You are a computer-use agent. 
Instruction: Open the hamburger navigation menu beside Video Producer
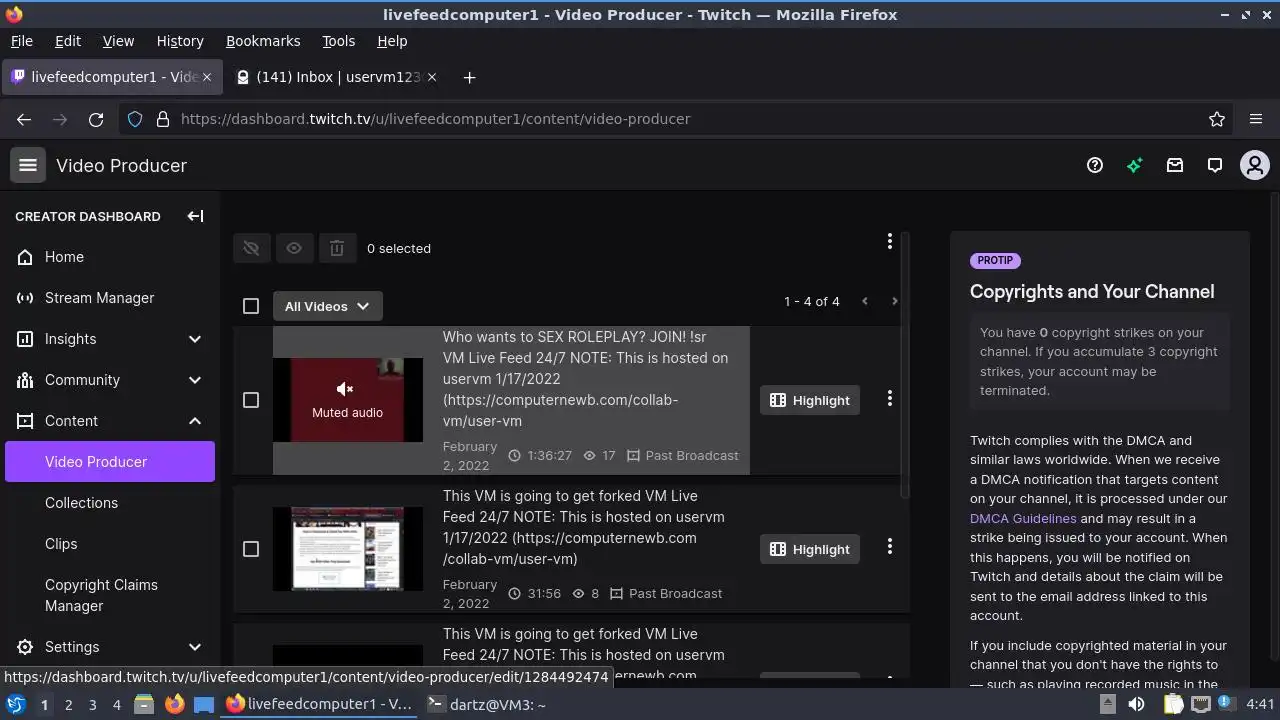tap(28, 166)
